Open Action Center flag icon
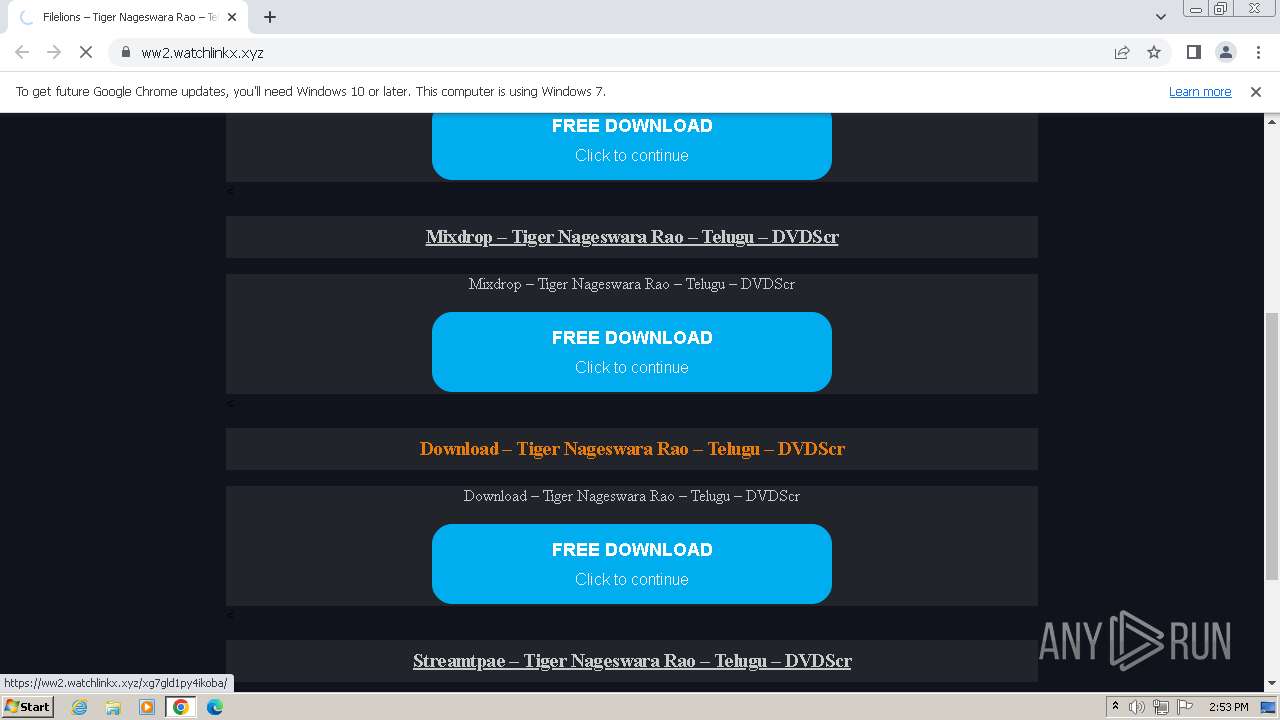The width and height of the screenshot is (1280, 720). [1185, 707]
